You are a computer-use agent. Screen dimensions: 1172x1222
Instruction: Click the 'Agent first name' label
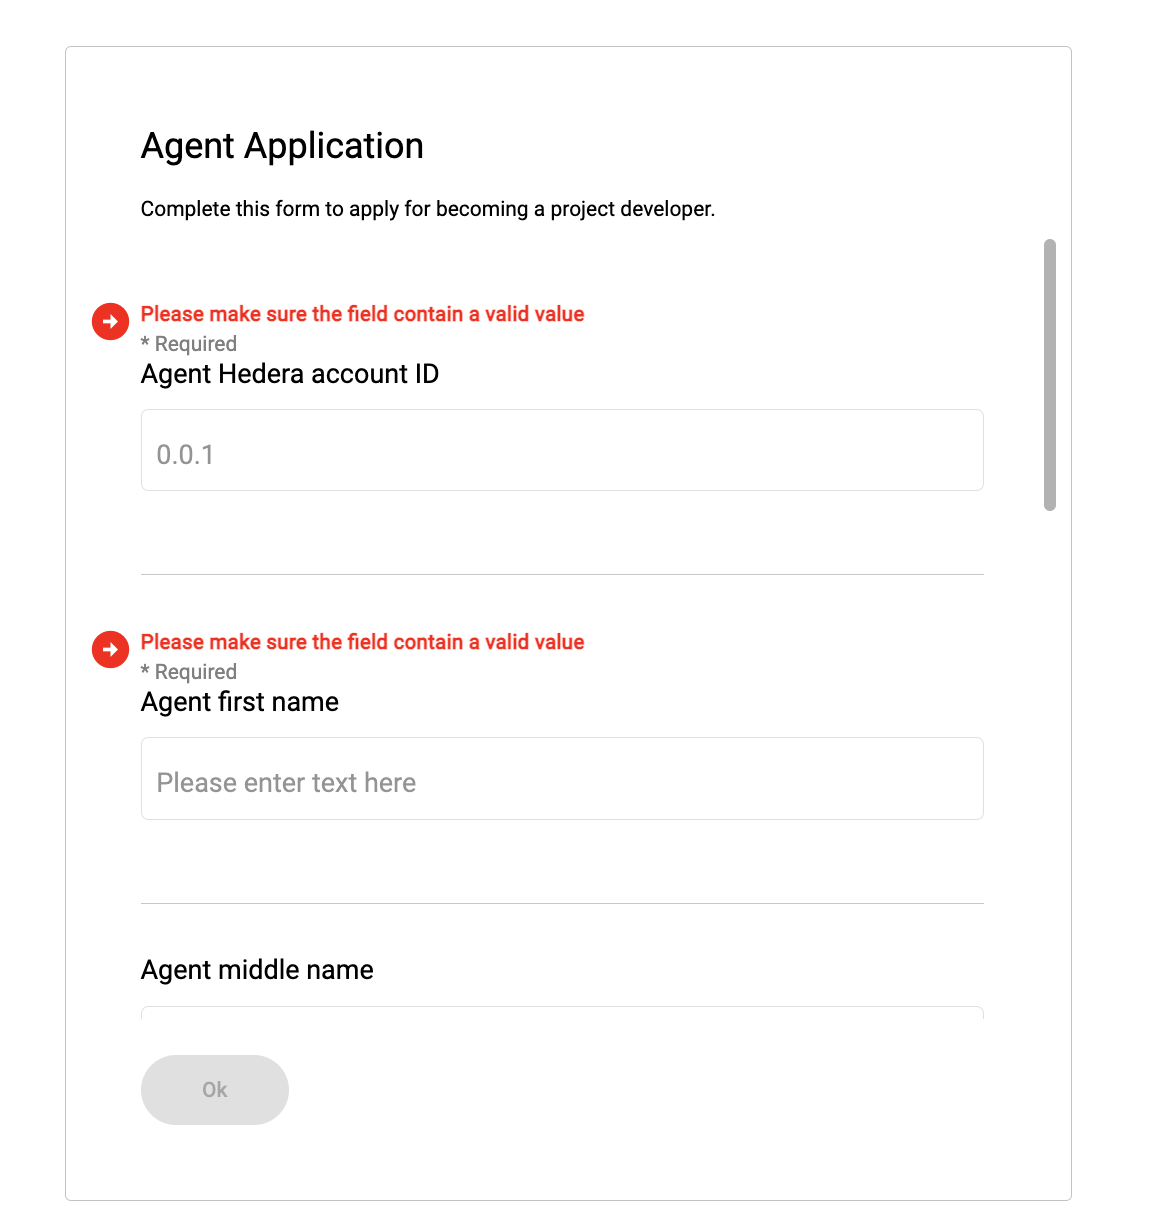click(x=240, y=702)
